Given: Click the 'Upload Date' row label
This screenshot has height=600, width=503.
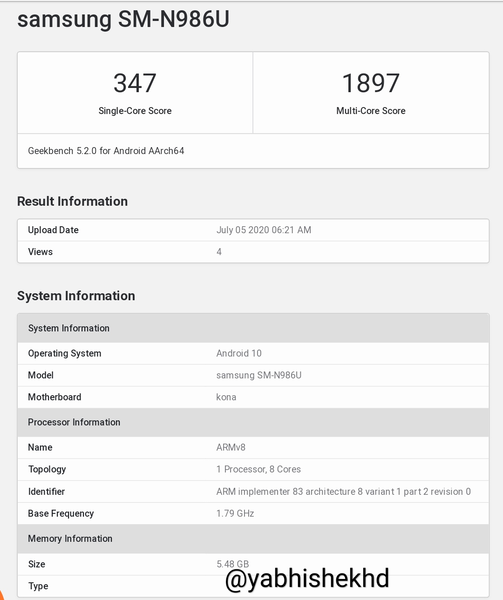Looking at the screenshot, I should 53,230.
